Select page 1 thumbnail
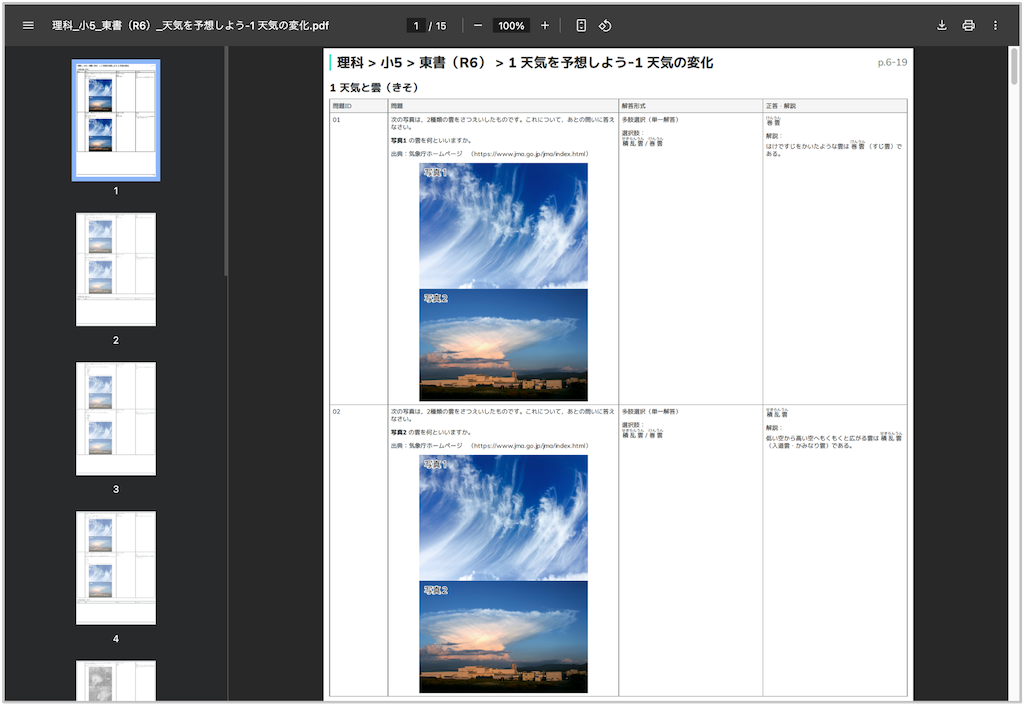The image size is (1024, 705). tap(116, 120)
